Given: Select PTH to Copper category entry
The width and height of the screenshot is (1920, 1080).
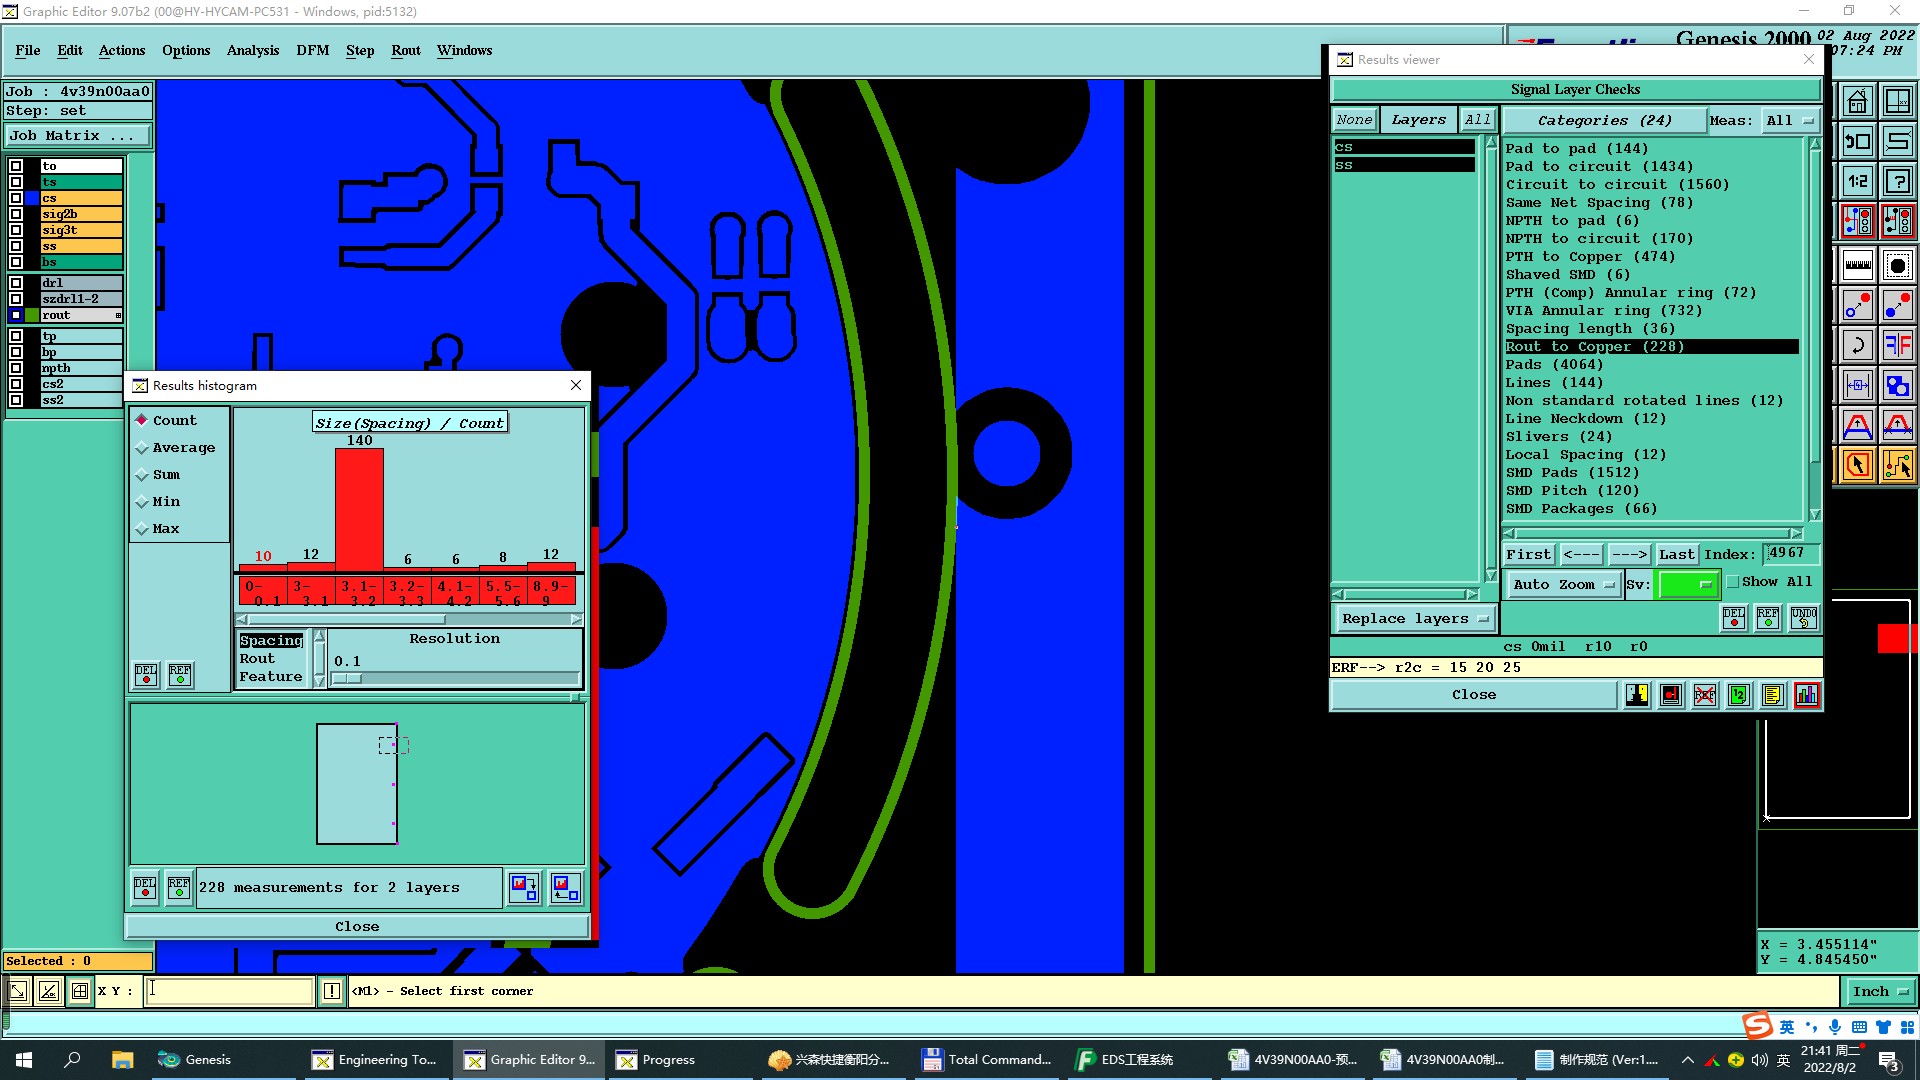Looking at the screenshot, I should pyautogui.click(x=1590, y=257).
